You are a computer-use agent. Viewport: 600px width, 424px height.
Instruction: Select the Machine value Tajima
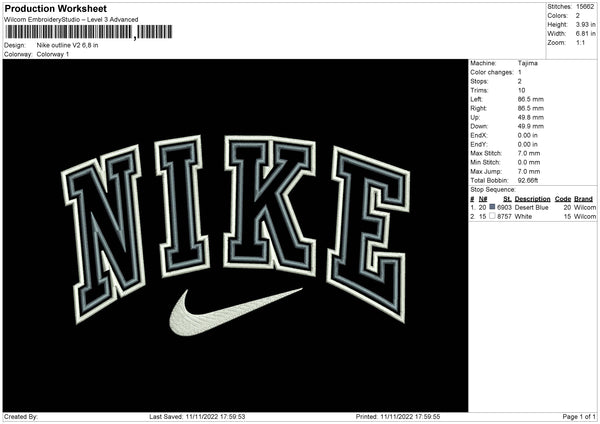click(528, 63)
